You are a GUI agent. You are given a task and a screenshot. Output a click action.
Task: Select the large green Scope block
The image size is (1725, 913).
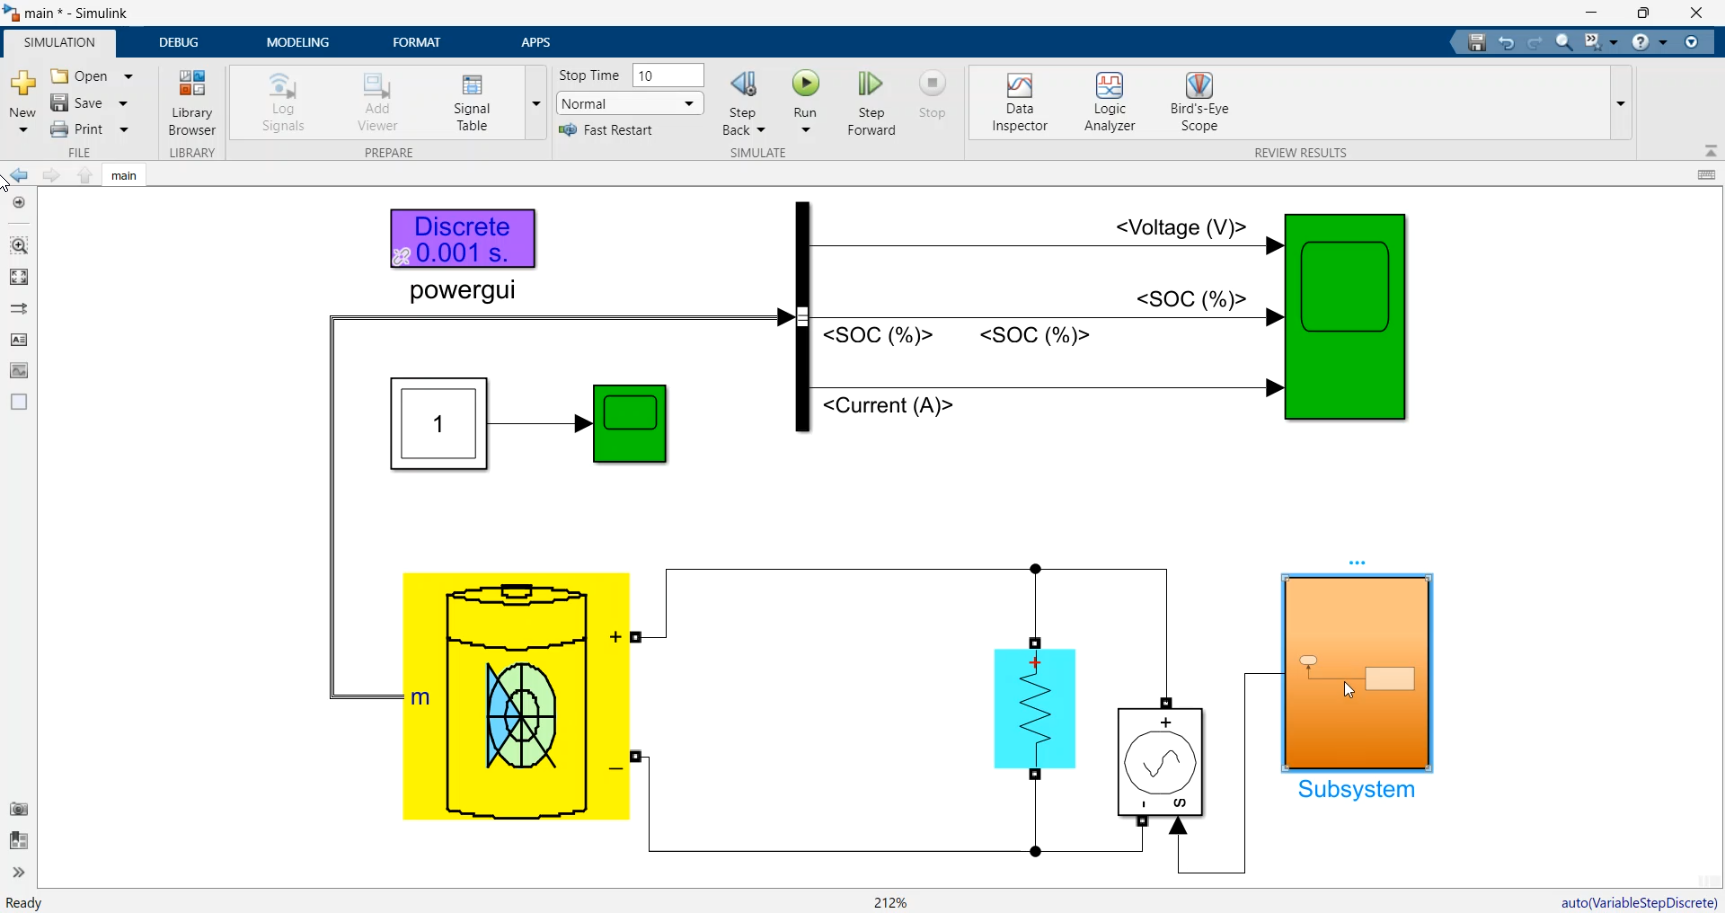pos(1345,317)
